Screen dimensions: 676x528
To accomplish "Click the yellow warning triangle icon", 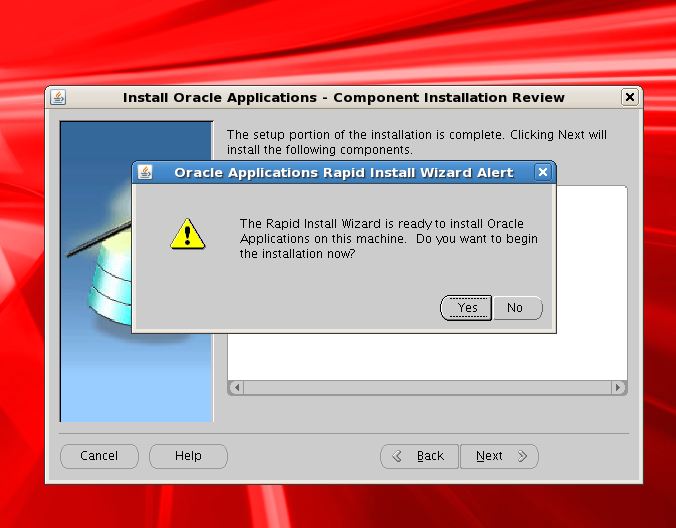I will (188, 234).
